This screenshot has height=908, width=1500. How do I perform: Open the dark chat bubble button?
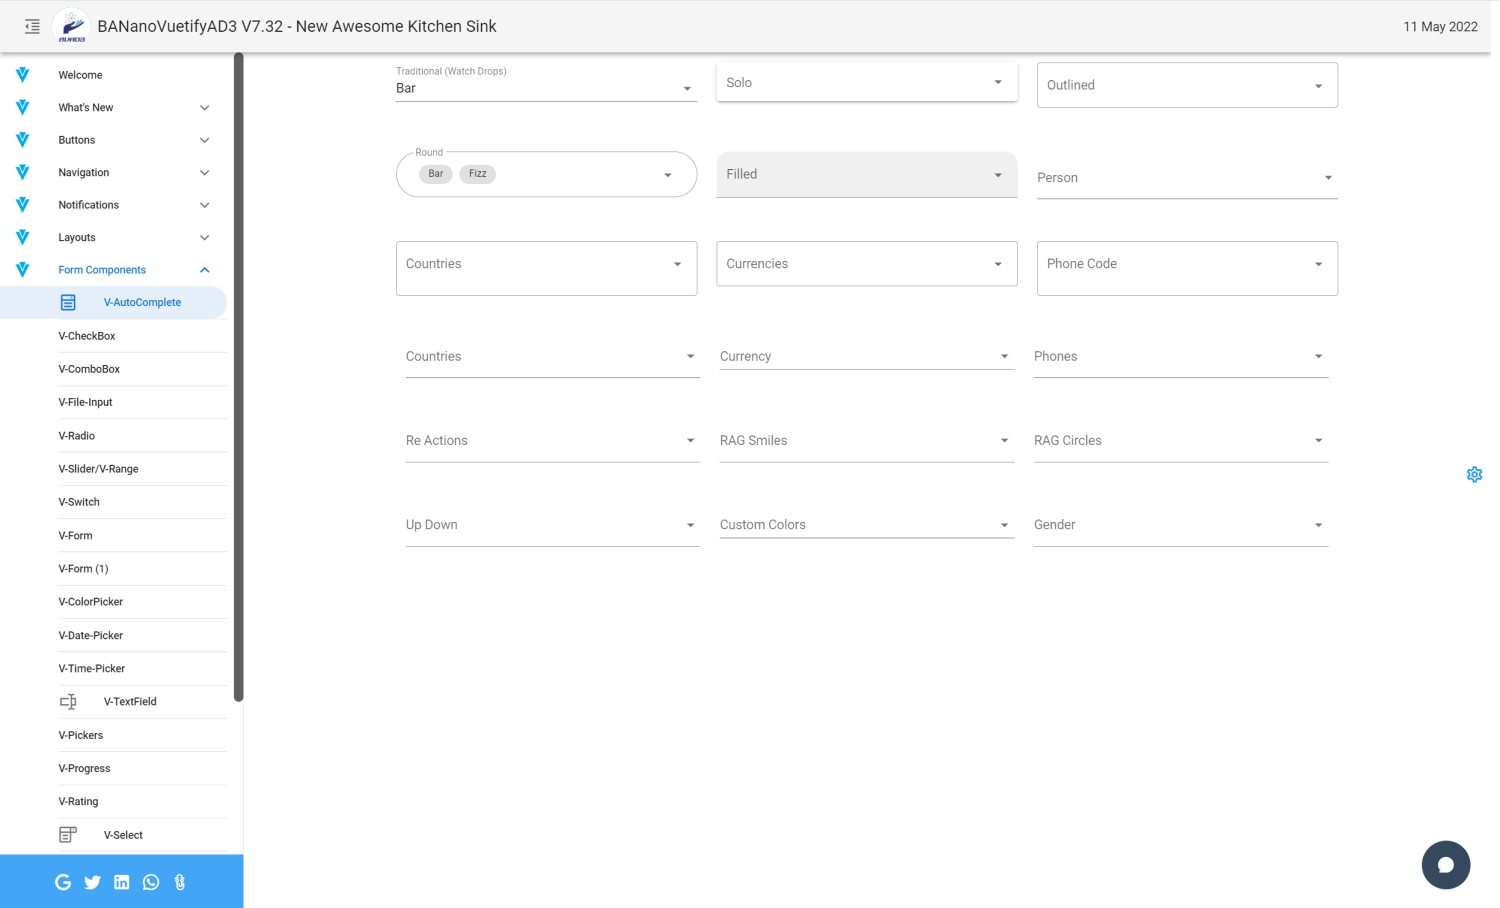click(1445, 865)
